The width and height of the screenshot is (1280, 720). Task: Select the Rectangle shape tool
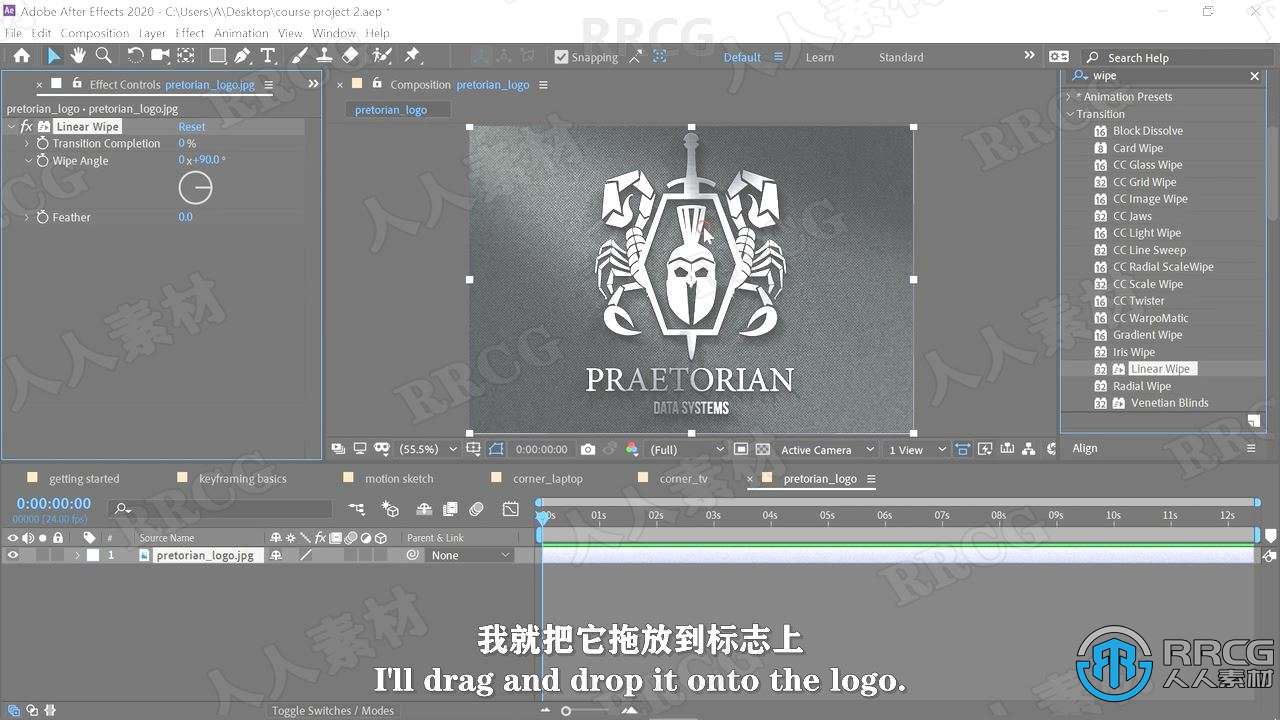[217, 56]
